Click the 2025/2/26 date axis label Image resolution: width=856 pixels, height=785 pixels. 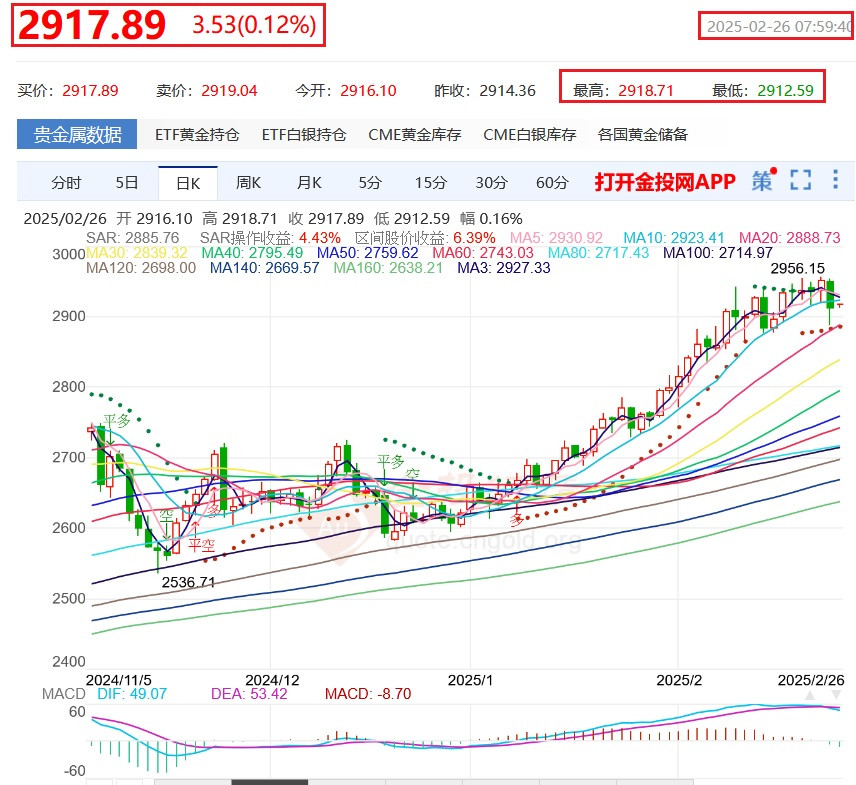click(x=811, y=680)
